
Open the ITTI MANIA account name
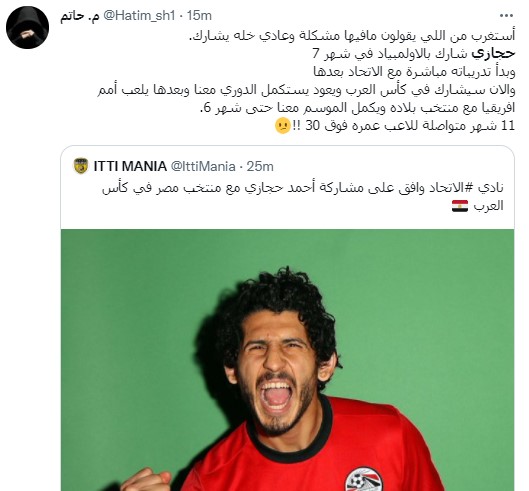click(130, 166)
